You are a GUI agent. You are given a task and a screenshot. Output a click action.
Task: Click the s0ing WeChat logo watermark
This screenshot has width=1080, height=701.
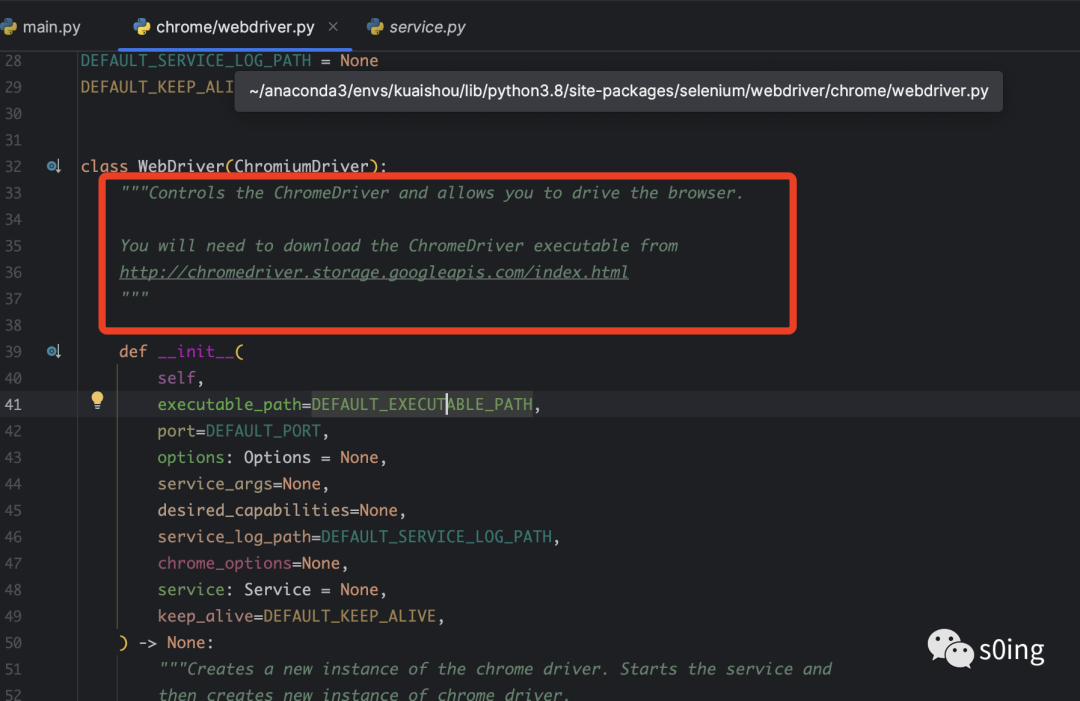[950, 649]
